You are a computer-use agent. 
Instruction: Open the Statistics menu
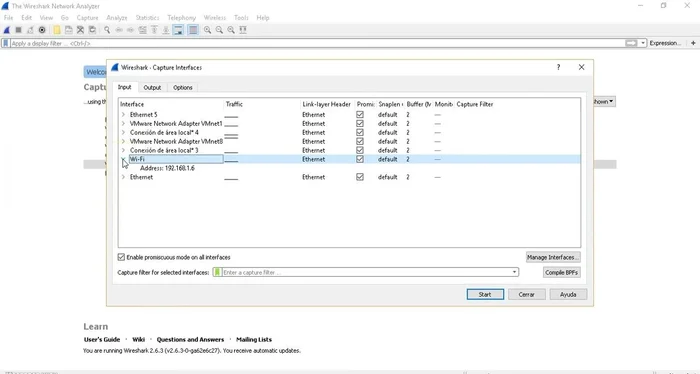coord(147,18)
